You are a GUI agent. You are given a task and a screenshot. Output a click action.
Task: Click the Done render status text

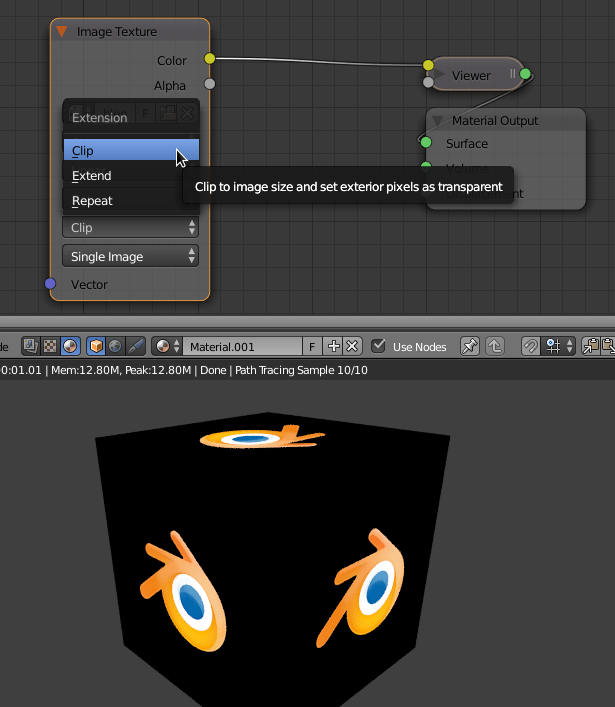(x=213, y=370)
